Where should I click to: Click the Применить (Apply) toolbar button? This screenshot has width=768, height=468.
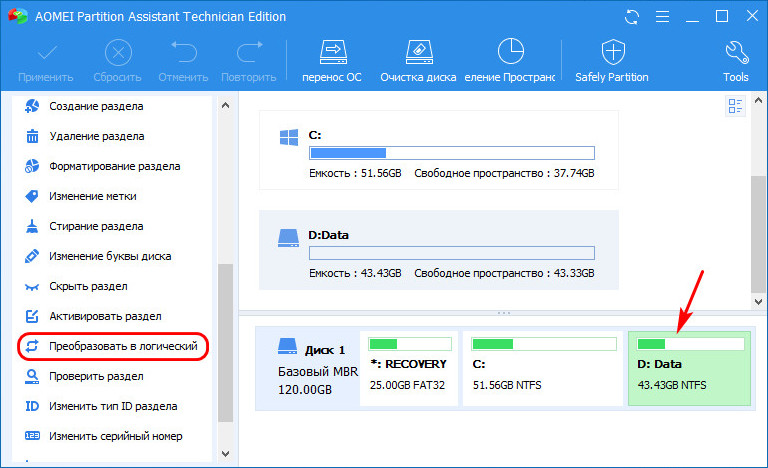tap(46, 62)
